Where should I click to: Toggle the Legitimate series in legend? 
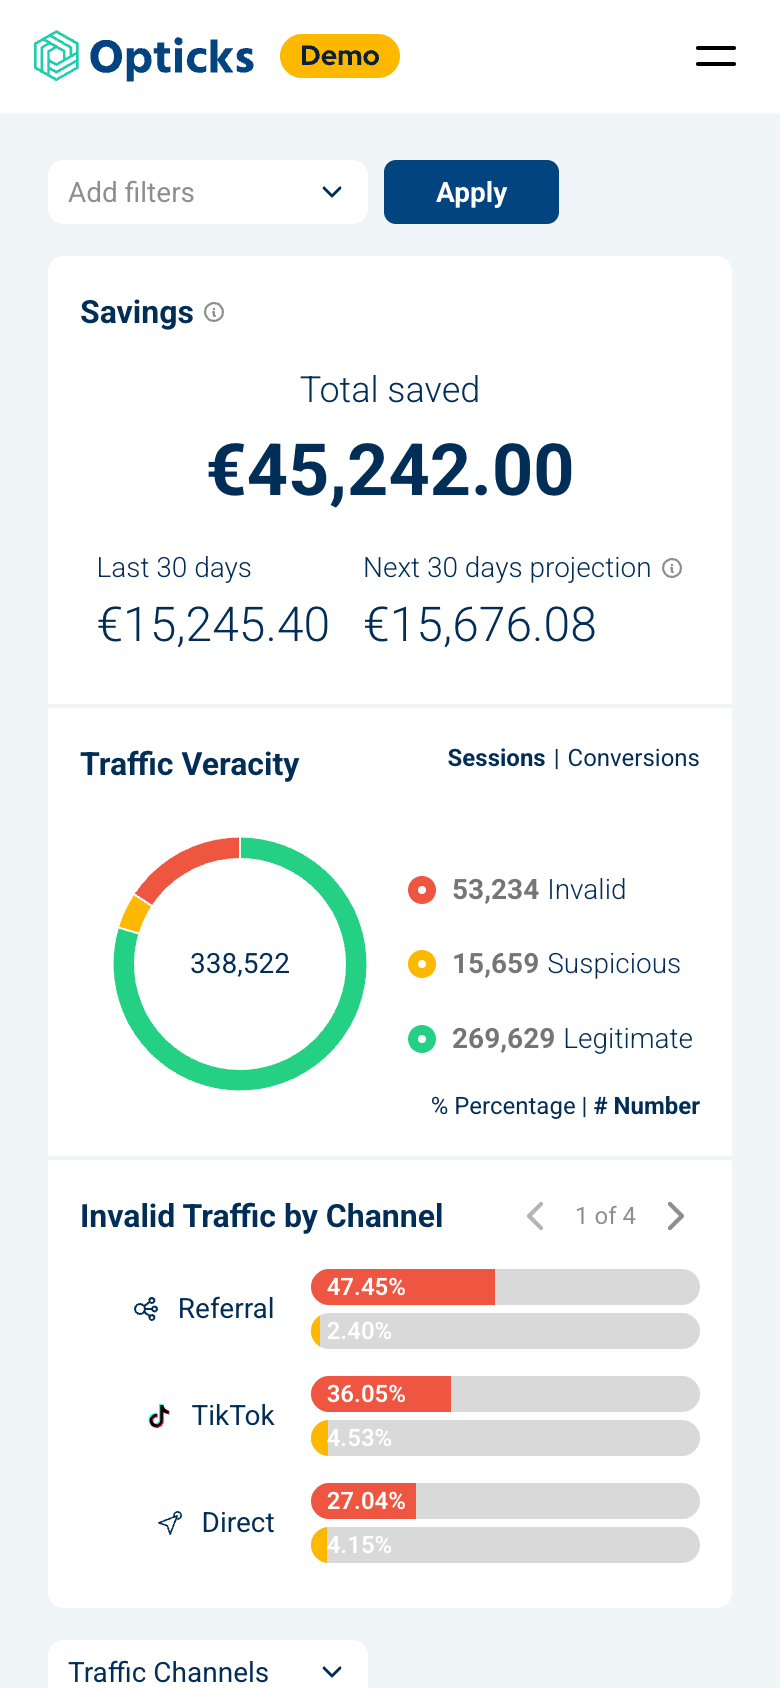coord(422,1039)
